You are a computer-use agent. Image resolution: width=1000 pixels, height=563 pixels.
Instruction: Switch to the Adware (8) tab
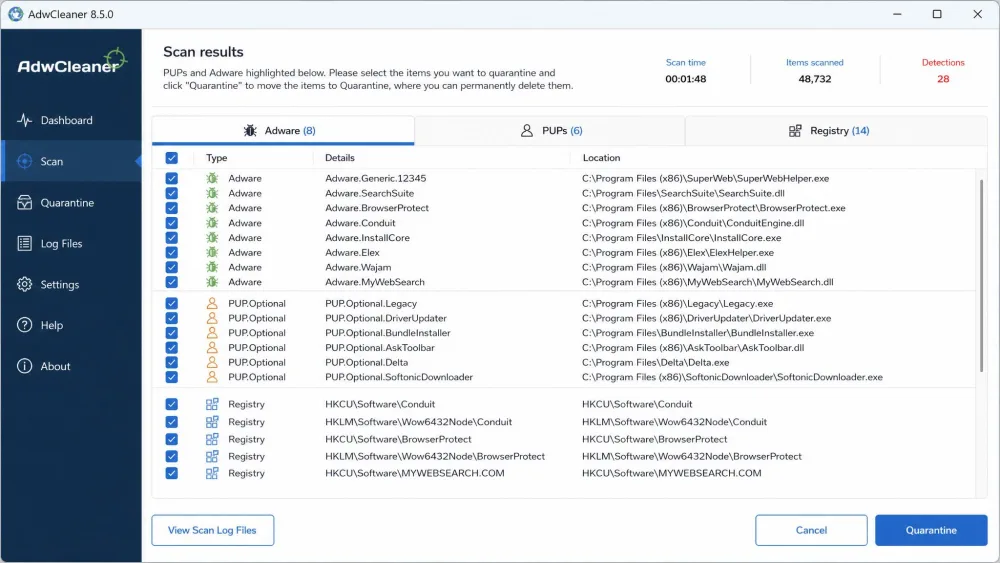point(283,131)
